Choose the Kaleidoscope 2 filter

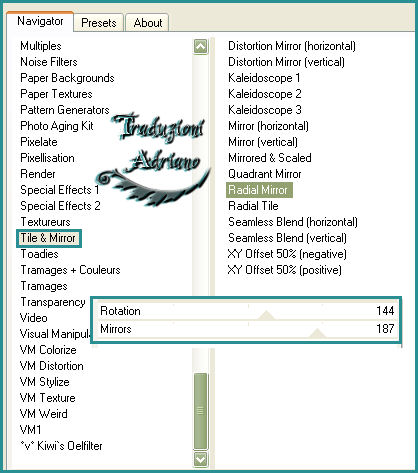click(x=265, y=94)
